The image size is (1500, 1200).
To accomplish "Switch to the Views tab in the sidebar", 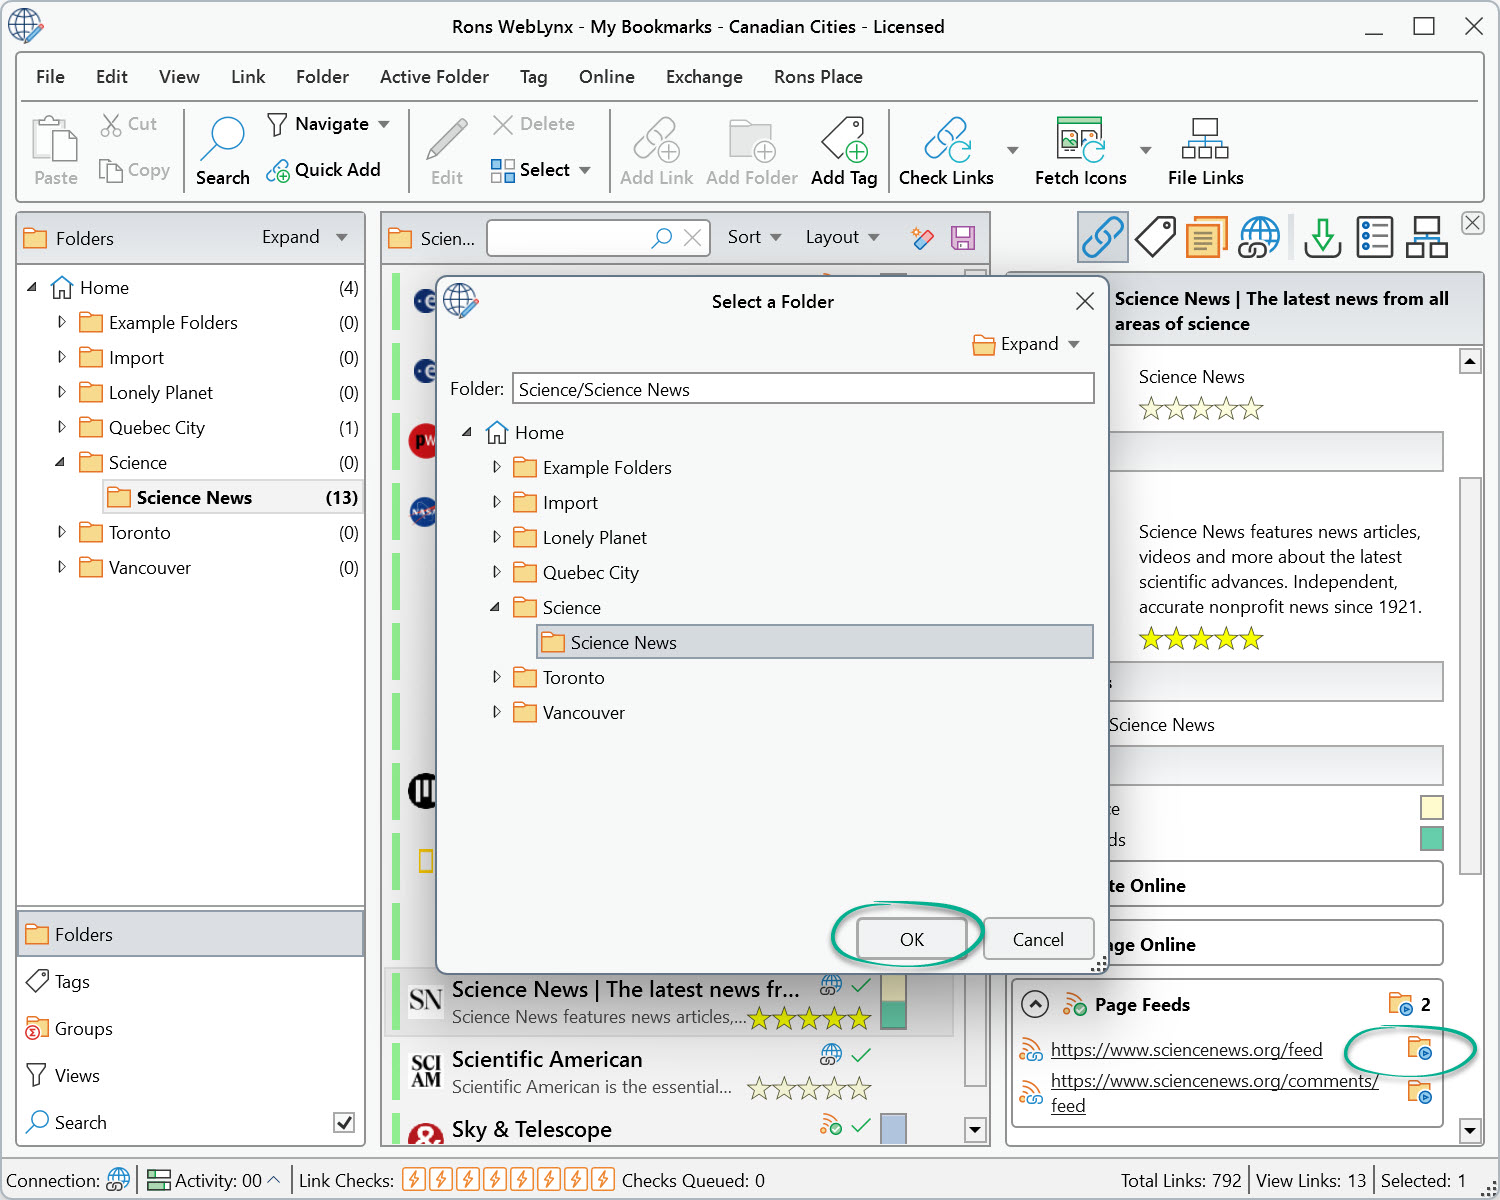I will [190, 1076].
